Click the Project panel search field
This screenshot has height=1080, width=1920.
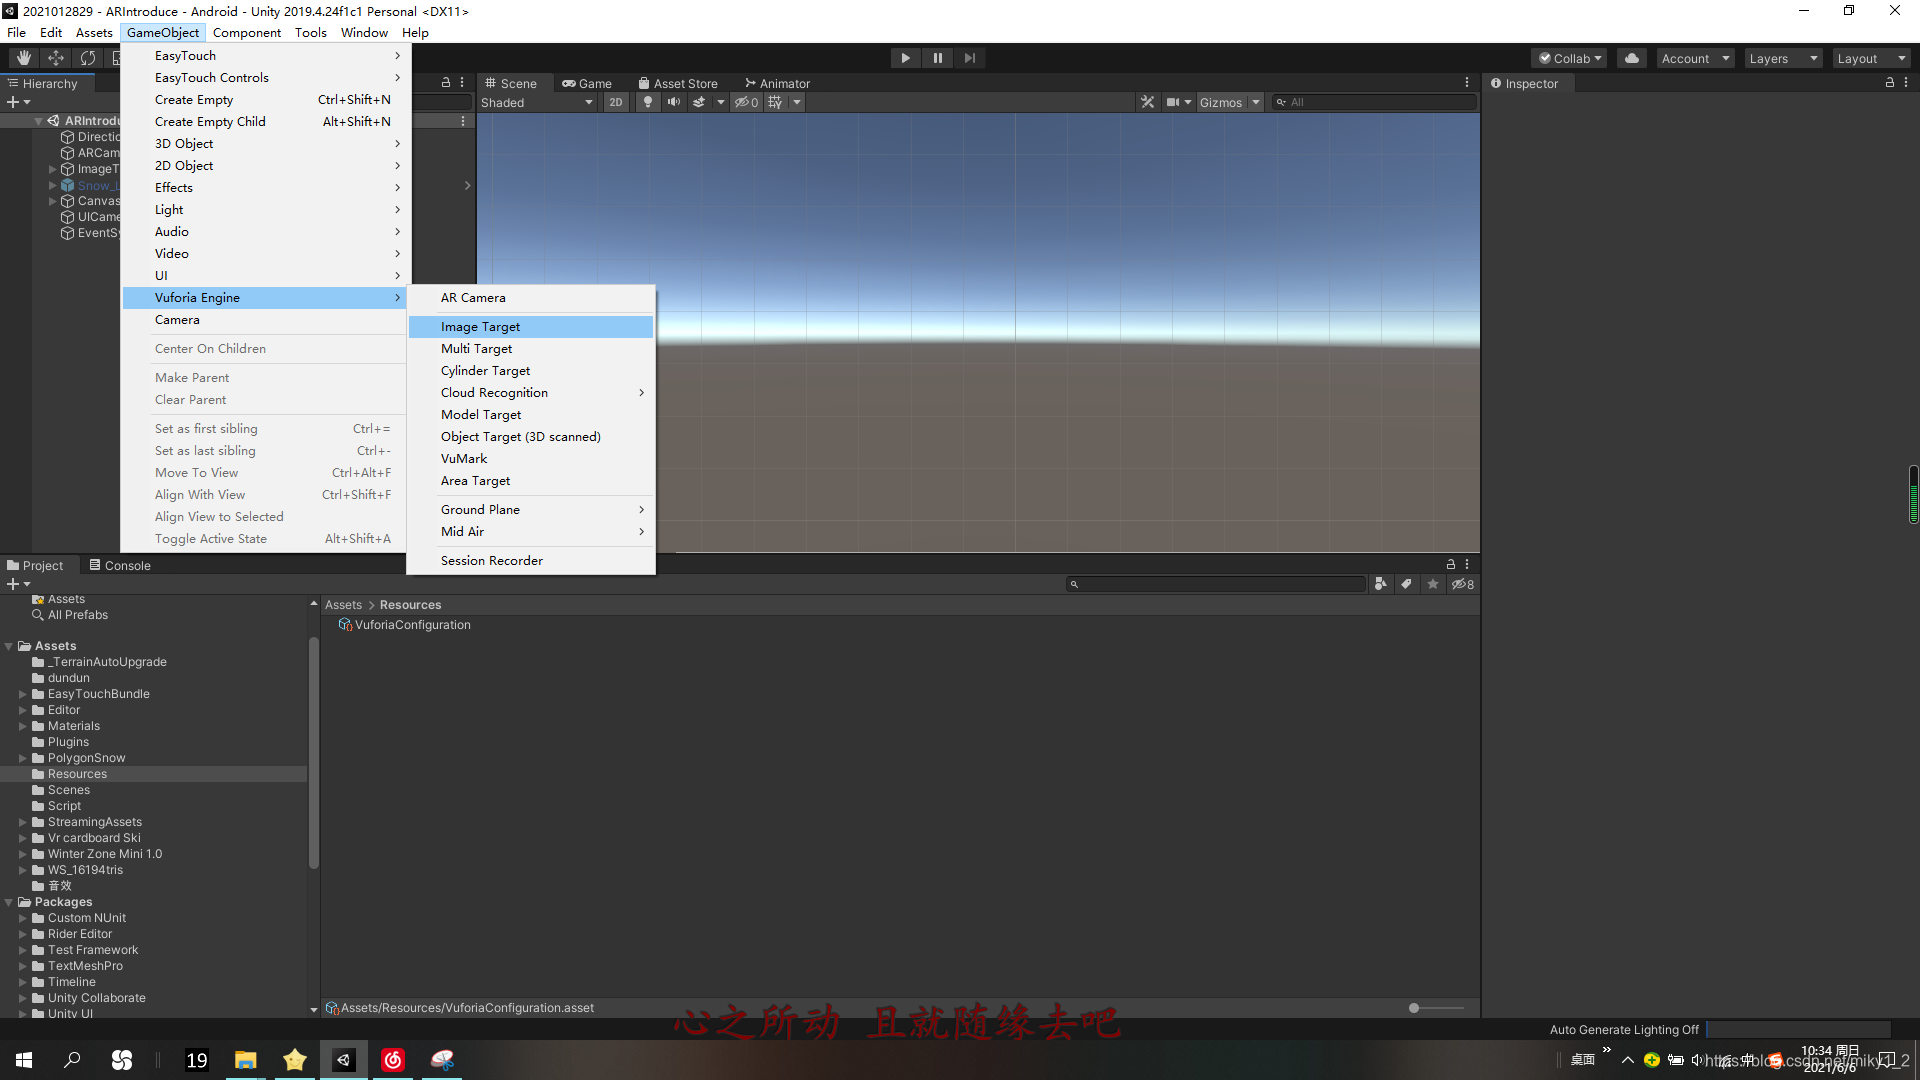point(1215,584)
